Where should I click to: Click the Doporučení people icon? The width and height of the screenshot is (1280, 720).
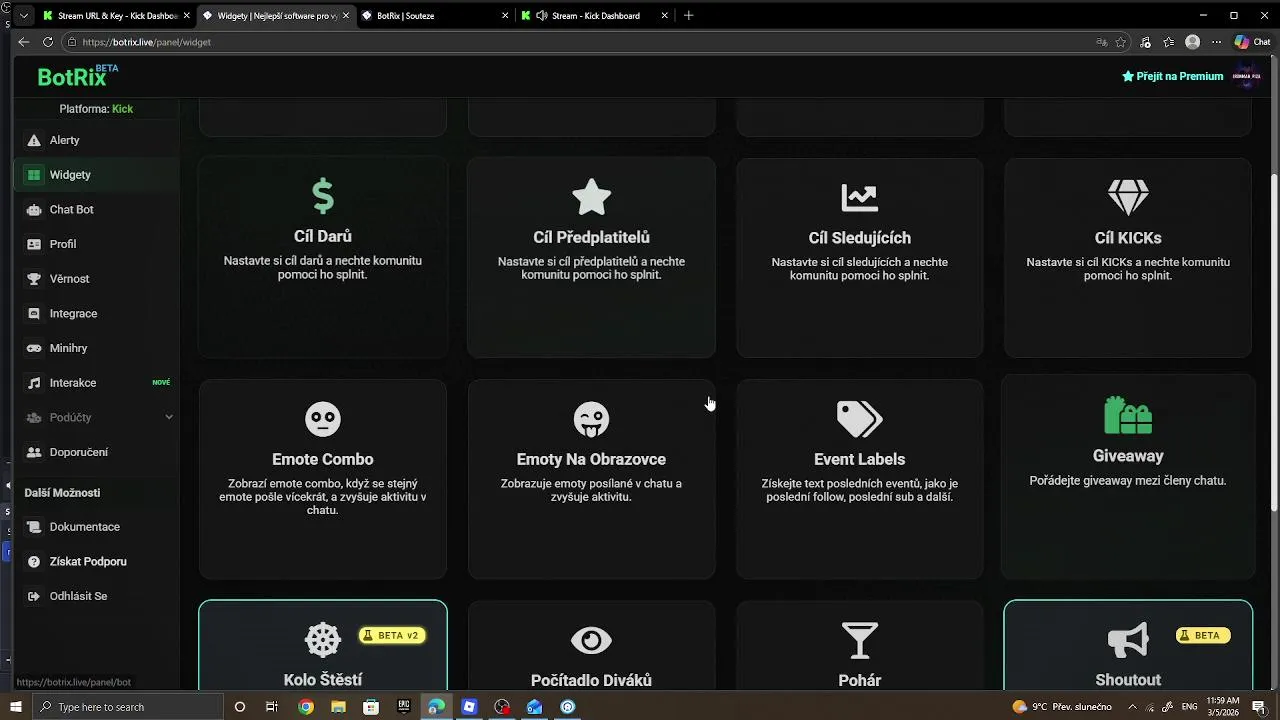point(34,452)
